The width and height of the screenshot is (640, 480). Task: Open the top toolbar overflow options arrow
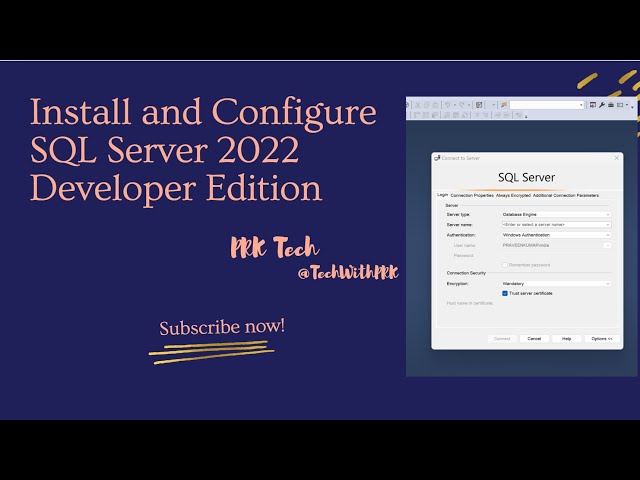632,107
